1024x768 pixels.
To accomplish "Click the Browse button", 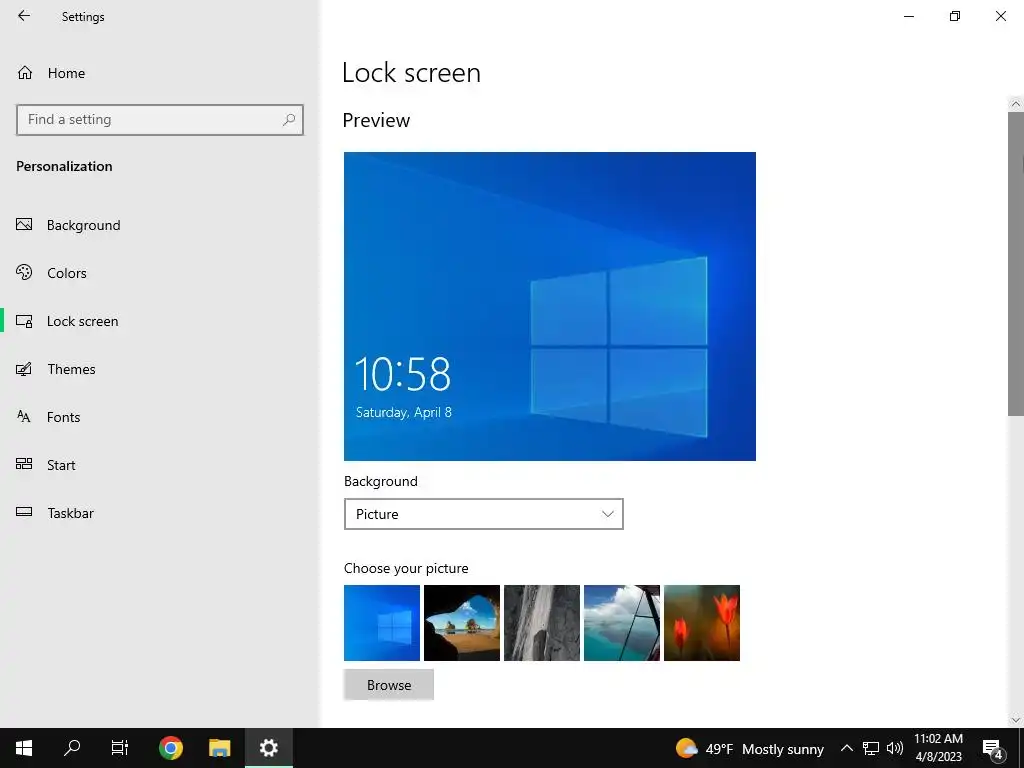I will pos(389,685).
